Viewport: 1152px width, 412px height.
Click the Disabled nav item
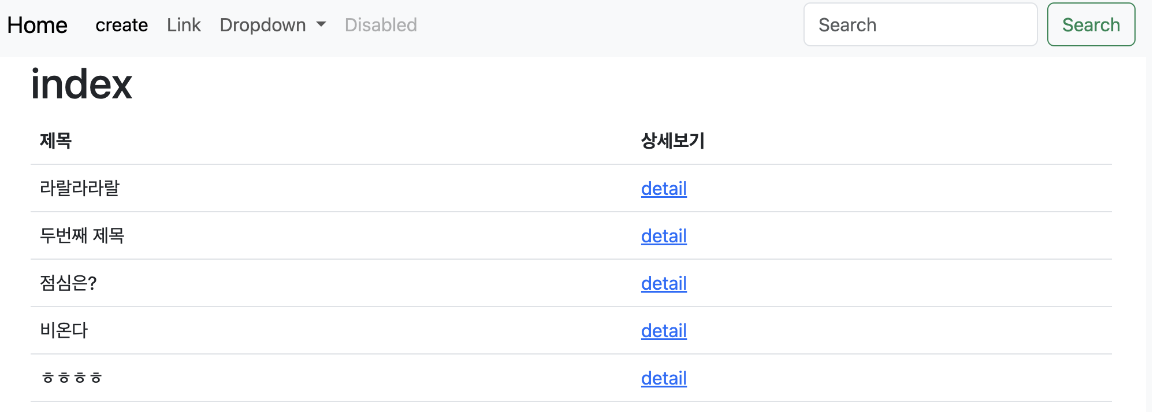381,25
